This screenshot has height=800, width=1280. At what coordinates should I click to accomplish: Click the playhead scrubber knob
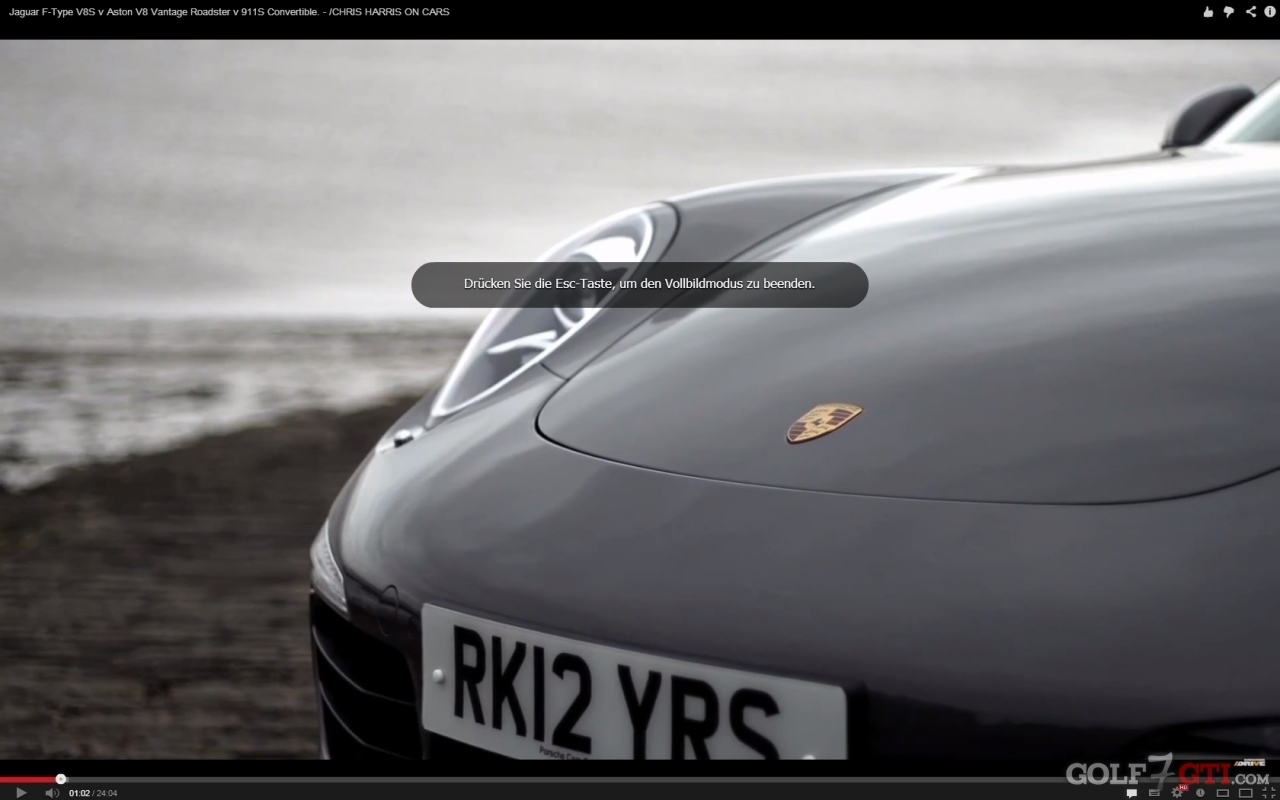coord(61,779)
